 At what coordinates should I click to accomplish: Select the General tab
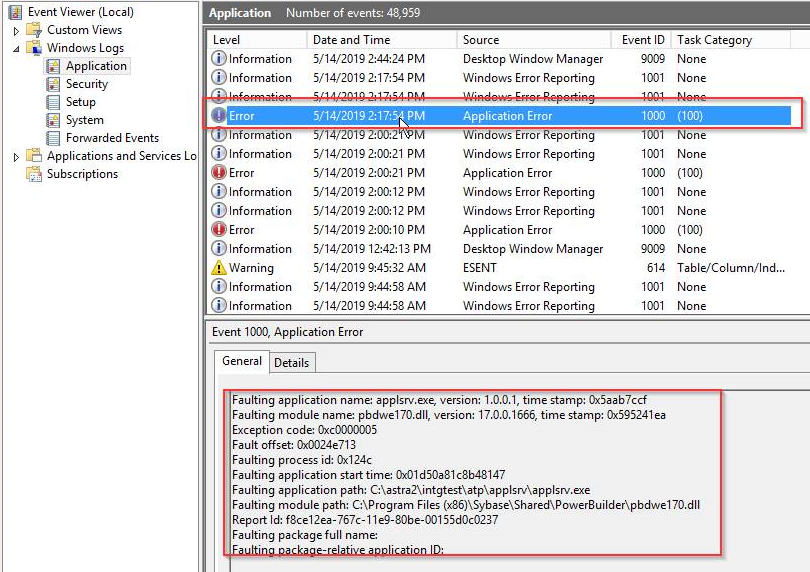(x=241, y=361)
